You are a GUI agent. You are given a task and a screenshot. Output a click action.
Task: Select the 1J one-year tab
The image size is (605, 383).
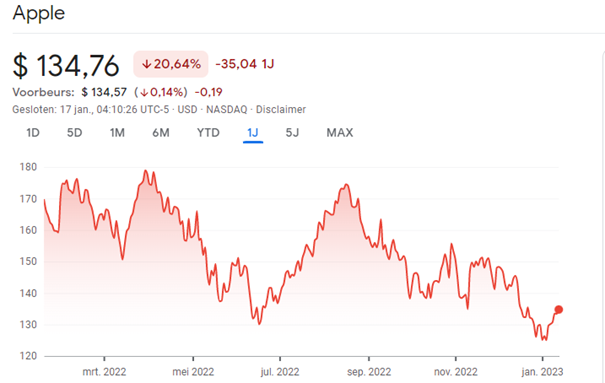coord(253,133)
